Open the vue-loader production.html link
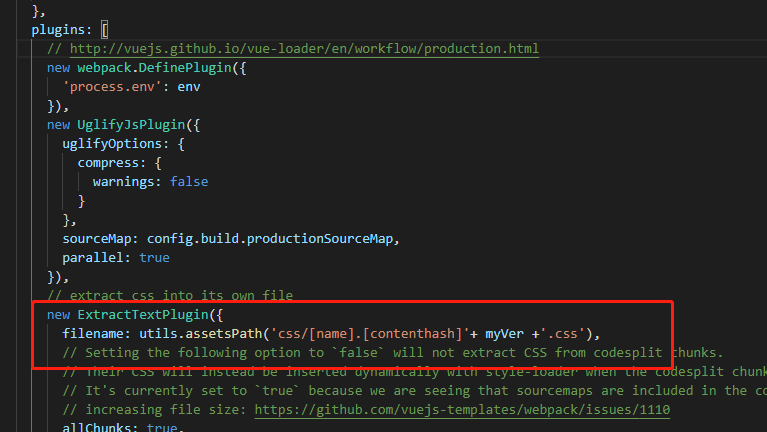Viewport: 767px width, 432px height. pos(304,49)
